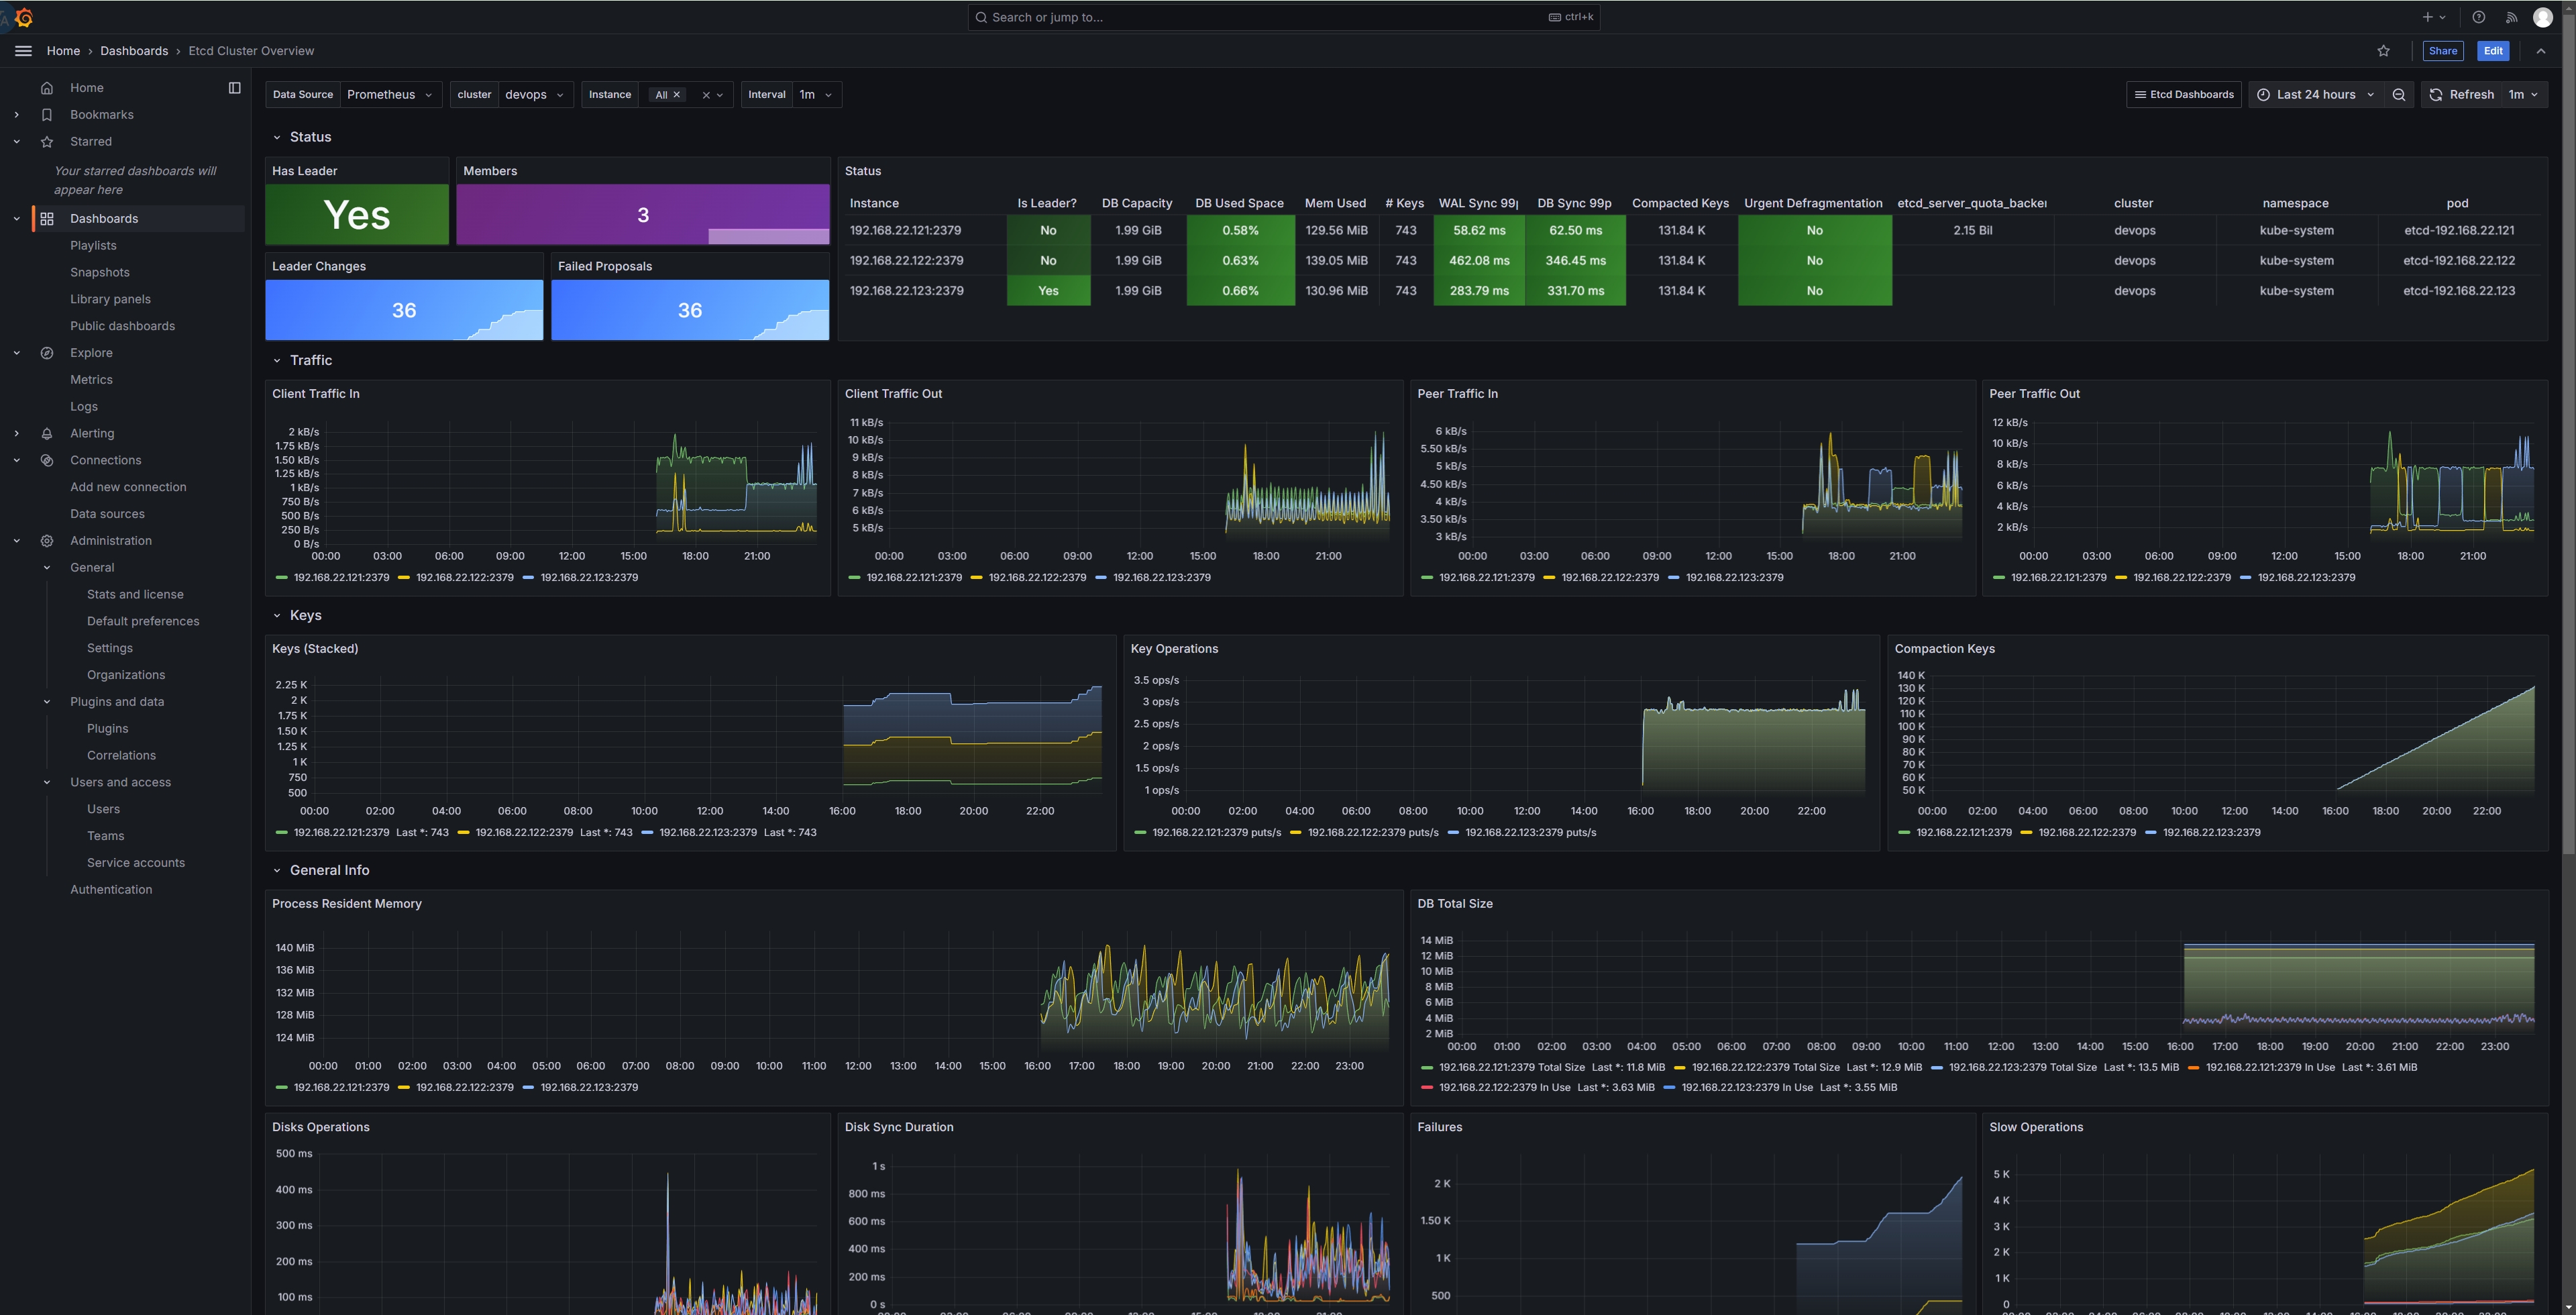The height and width of the screenshot is (1315, 2576).
Task: Click the Edit dashboard button
Action: coord(2493,51)
